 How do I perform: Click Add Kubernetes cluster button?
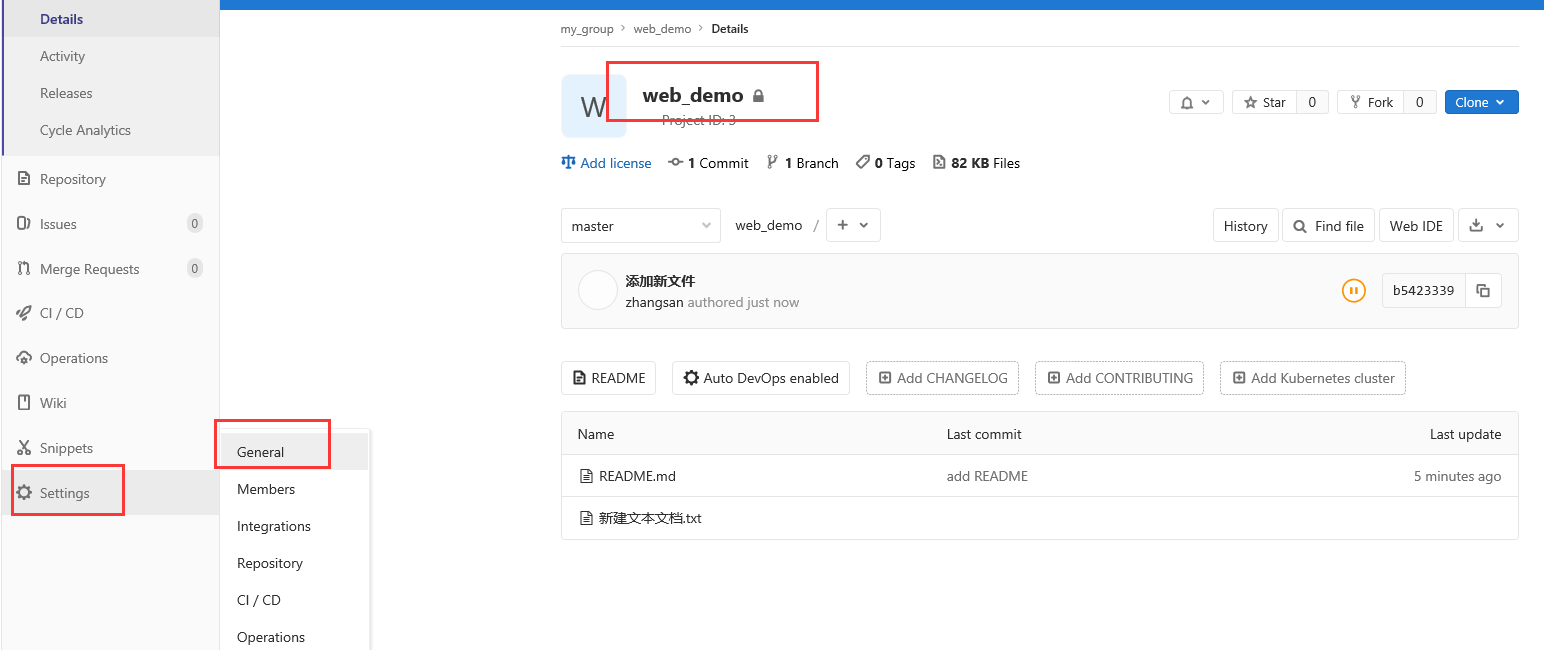click(x=1313, y=378)
